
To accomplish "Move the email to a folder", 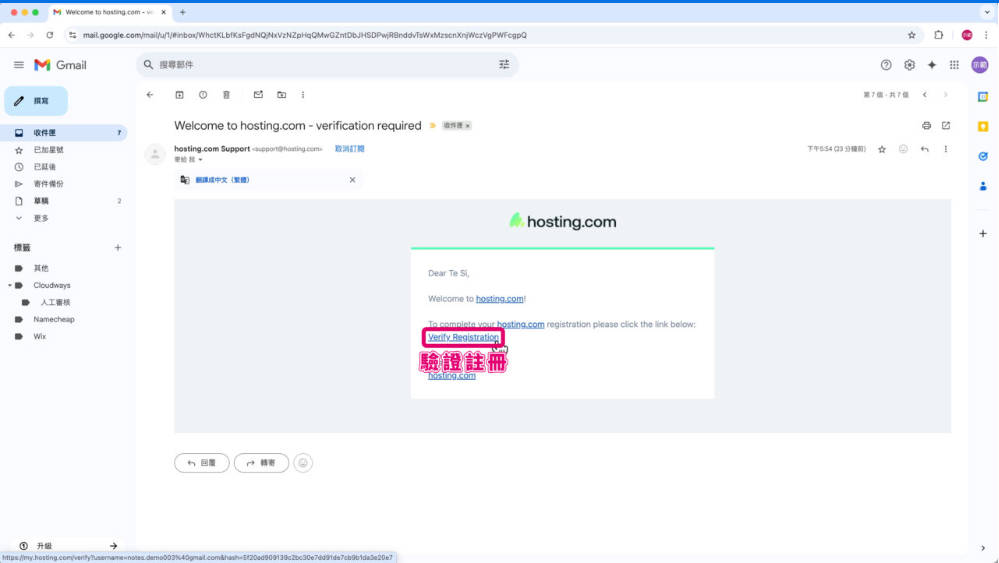I will 282,95.
